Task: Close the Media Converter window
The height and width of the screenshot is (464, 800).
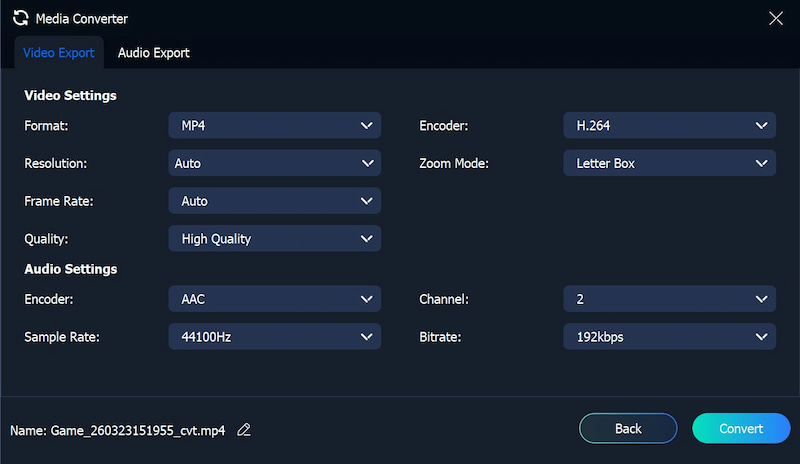Action: pyautogui.click(x=776, y=18)
